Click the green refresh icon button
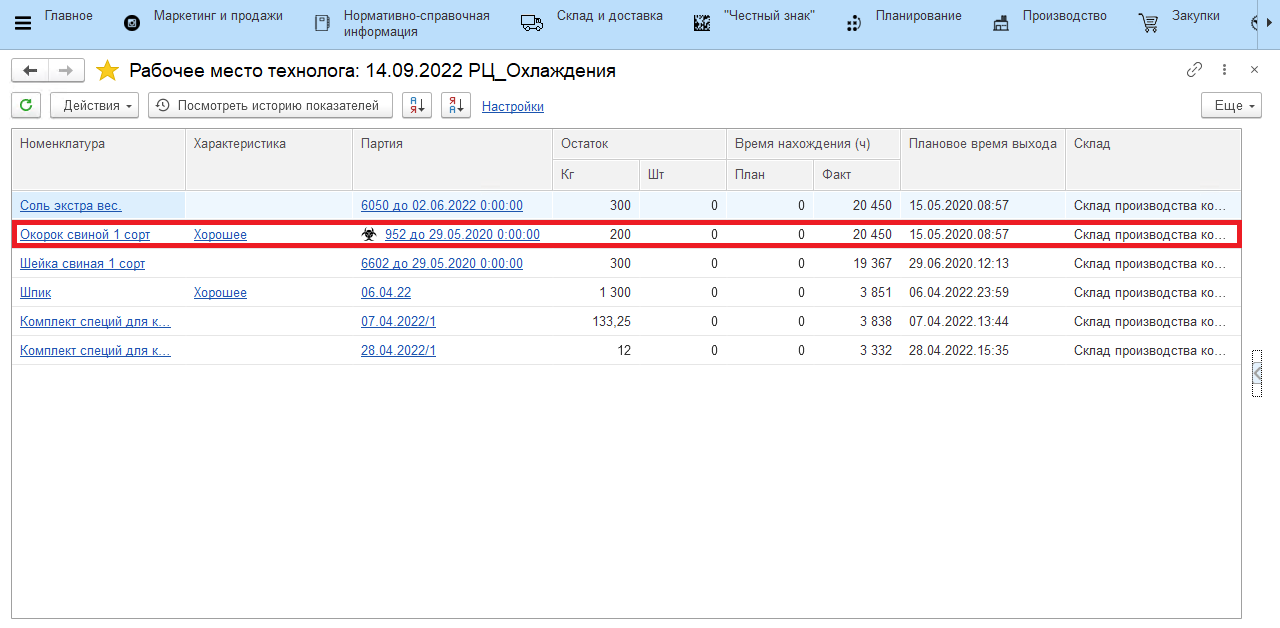This screenshot has height=628, width=1280. [26, 106]
